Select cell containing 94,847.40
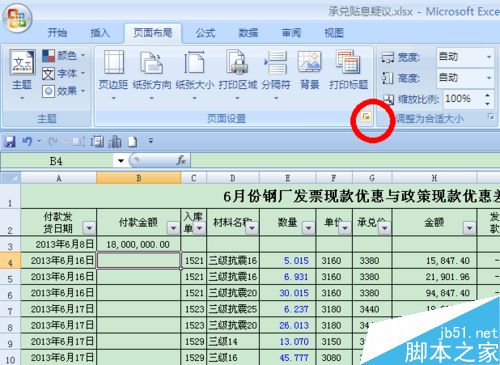 coord(434,293)
